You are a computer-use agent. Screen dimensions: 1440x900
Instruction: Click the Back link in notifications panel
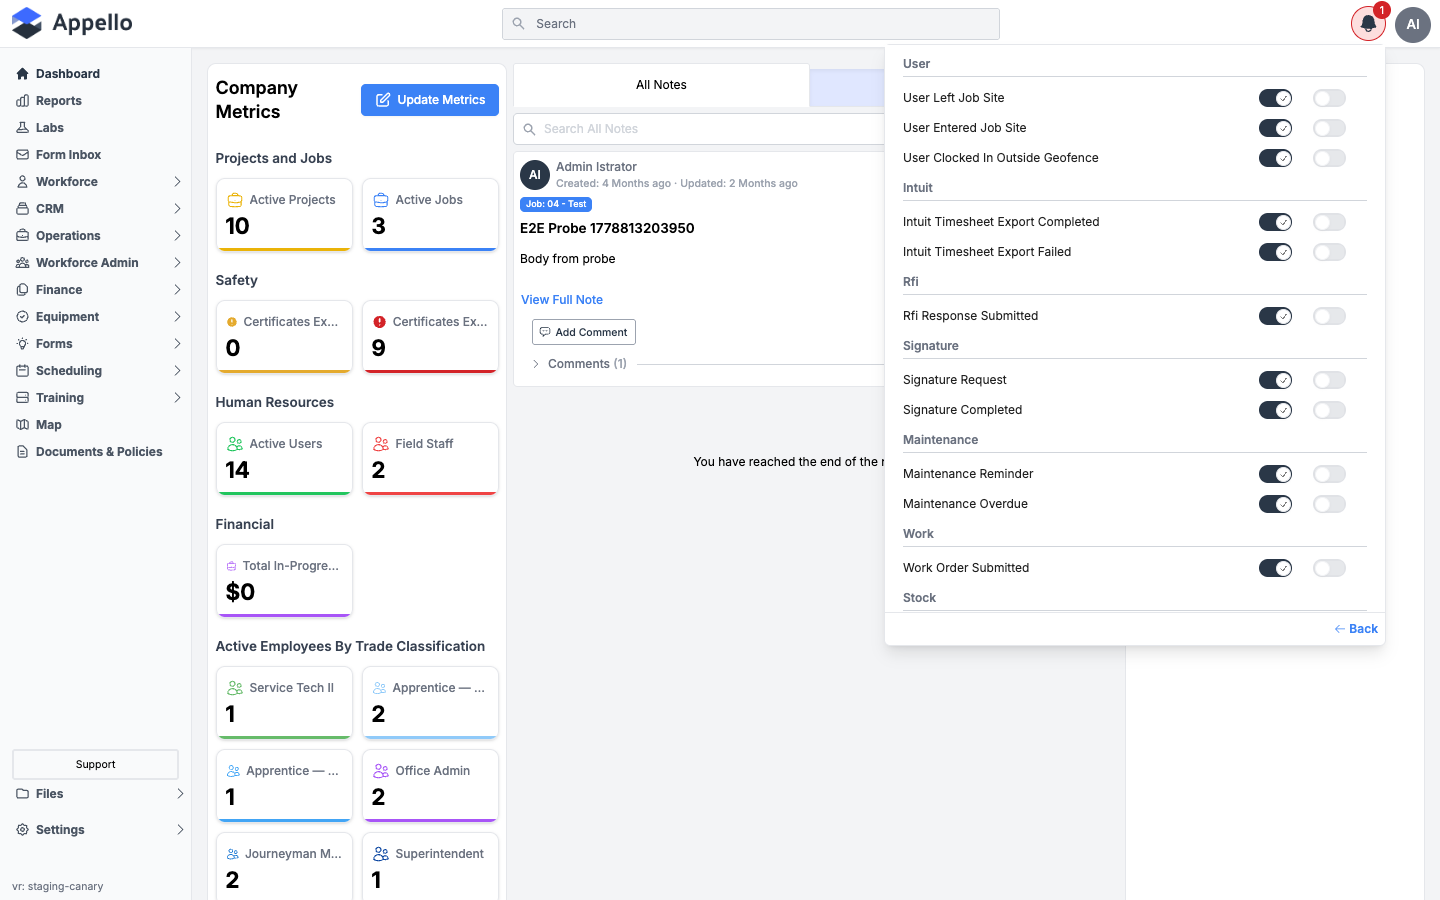coord(1356,629)
